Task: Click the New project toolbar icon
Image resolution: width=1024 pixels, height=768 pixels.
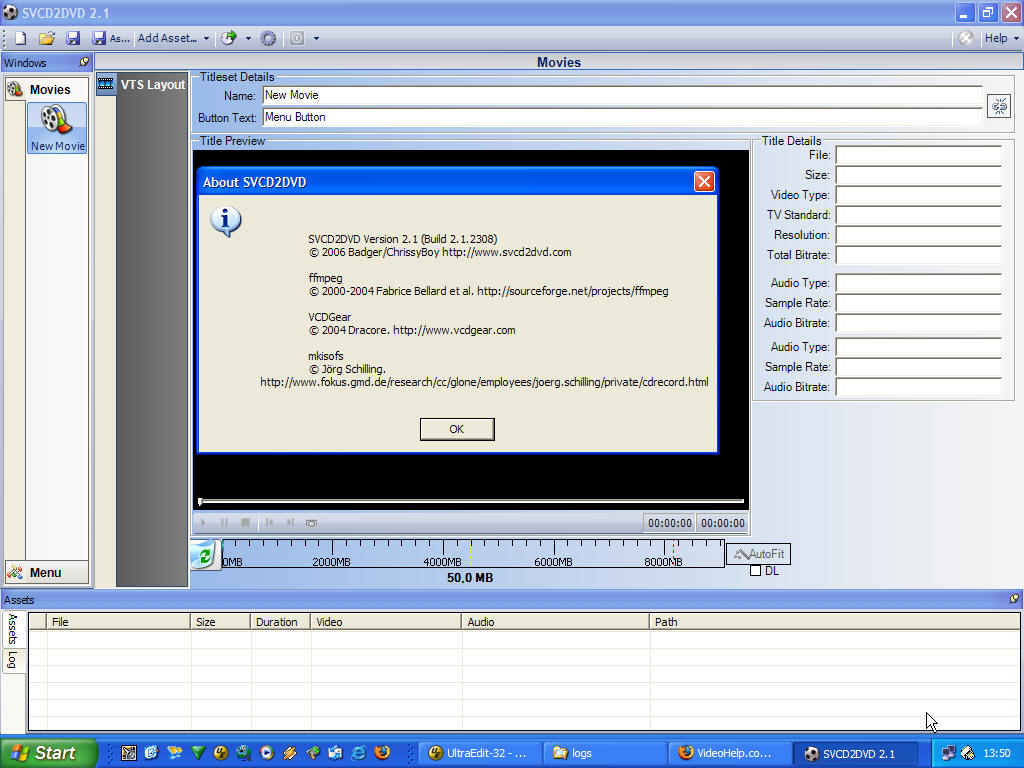Action: 21,39
